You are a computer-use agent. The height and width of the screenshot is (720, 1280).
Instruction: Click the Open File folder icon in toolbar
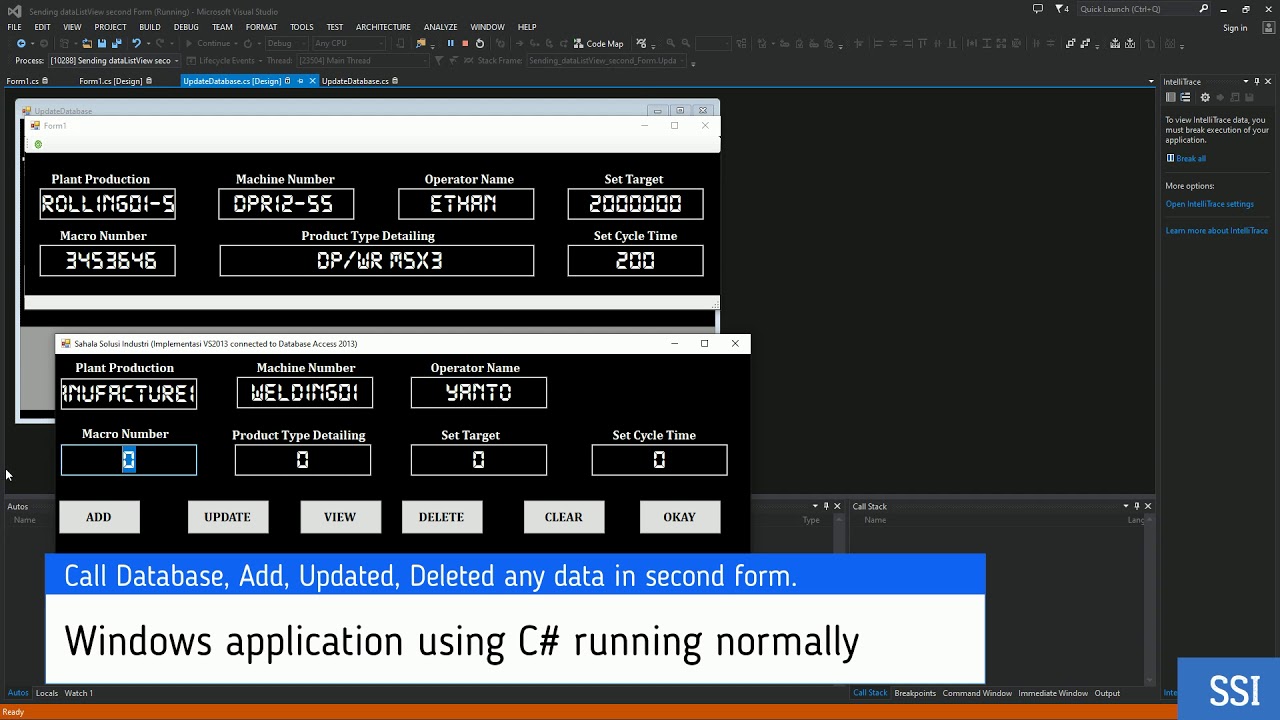pyautogui.click(x=87, y=43)
